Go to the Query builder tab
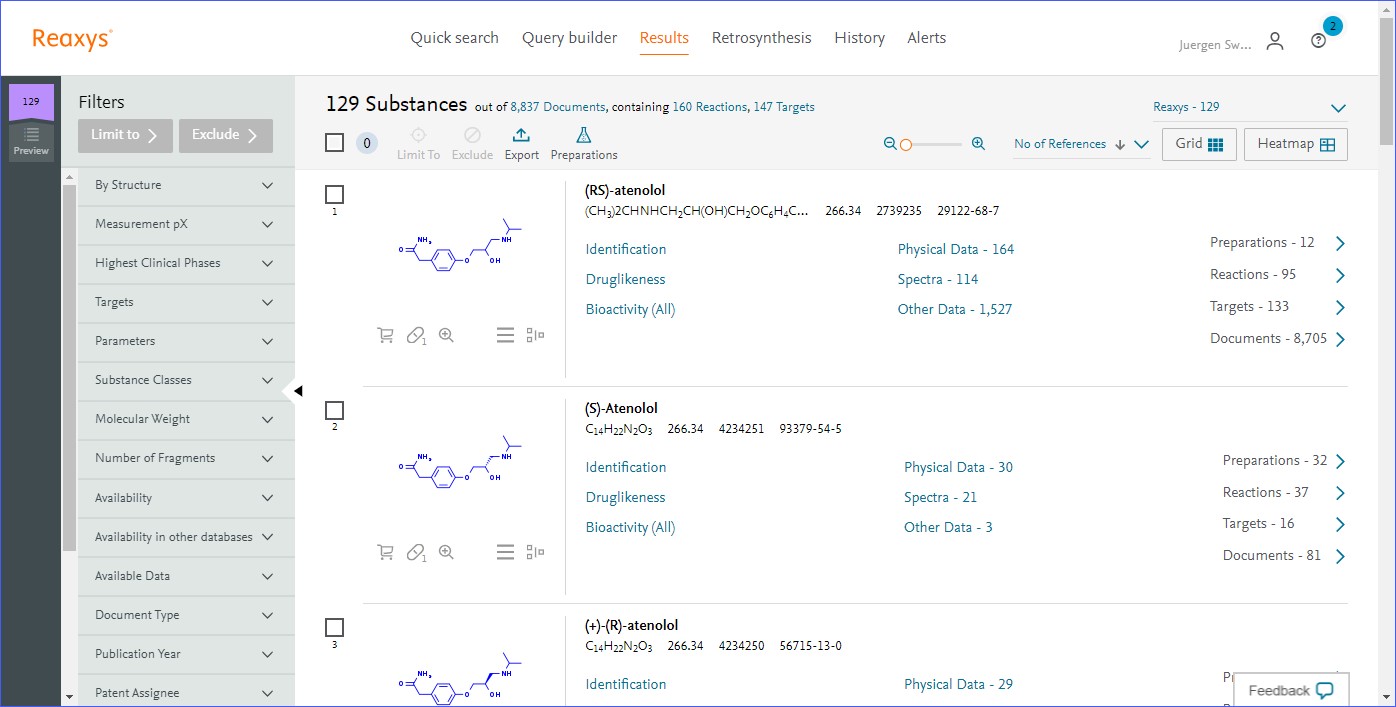 [x=569, y=38]
